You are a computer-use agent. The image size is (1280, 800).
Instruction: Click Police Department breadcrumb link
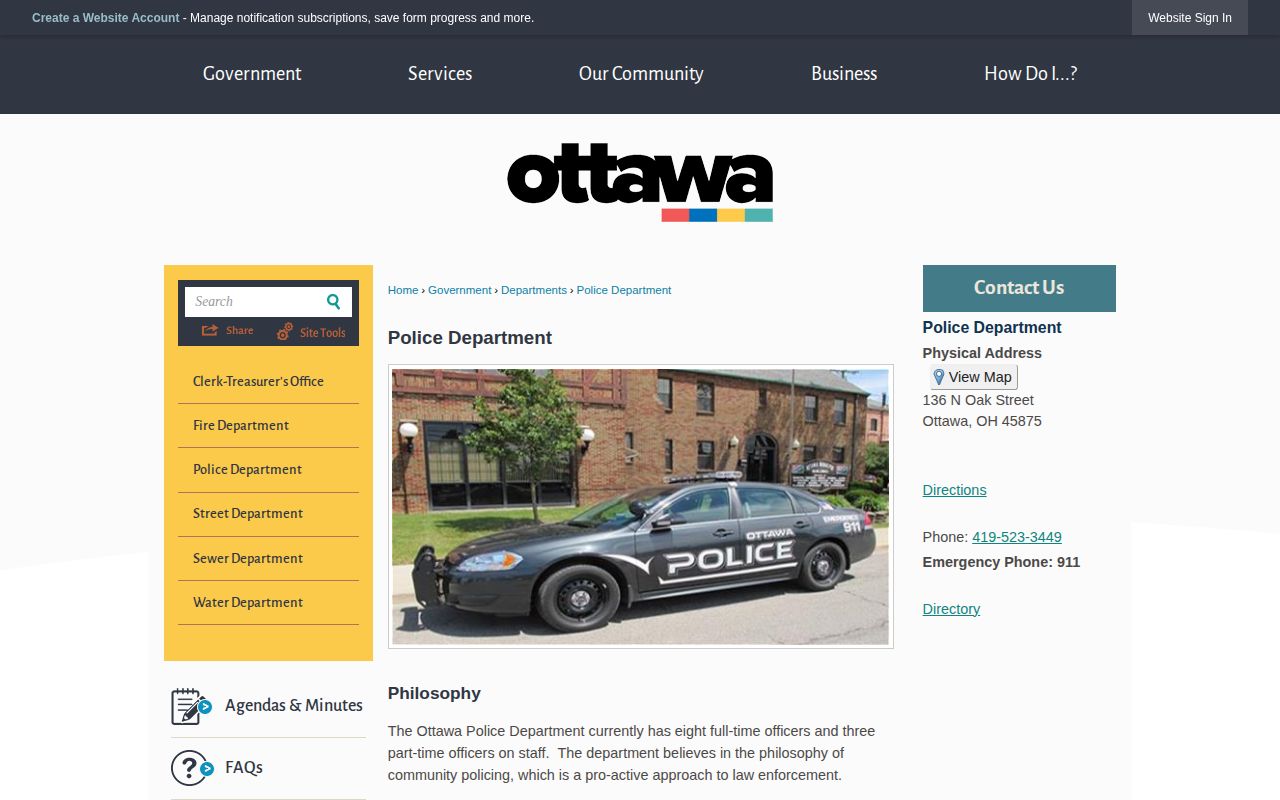(x=624, y=290)
